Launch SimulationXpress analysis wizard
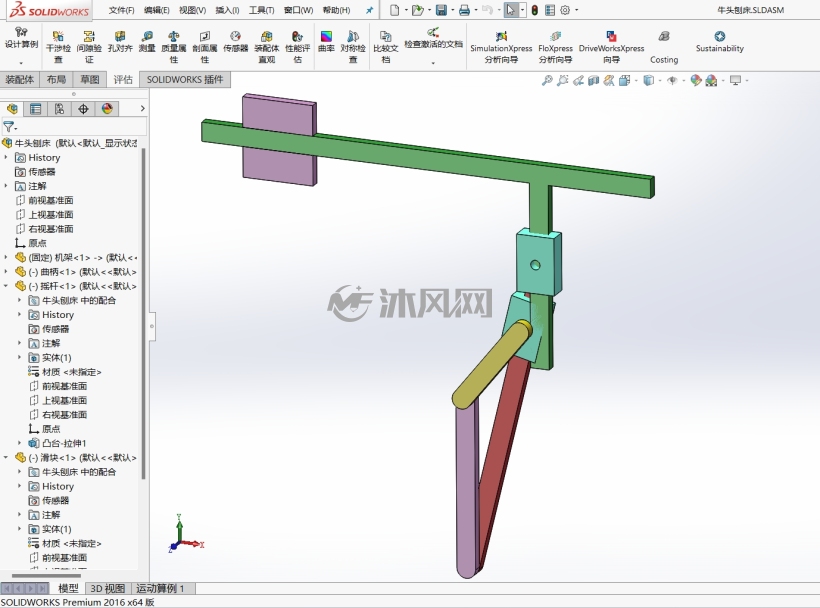 (x=501, y=46)
